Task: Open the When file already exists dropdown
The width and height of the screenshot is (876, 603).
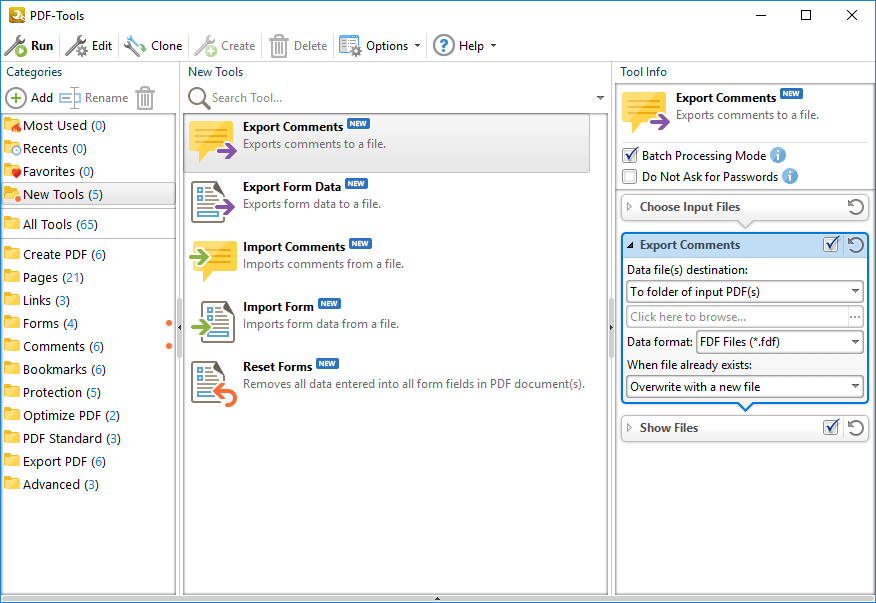Action: point(745,387)
